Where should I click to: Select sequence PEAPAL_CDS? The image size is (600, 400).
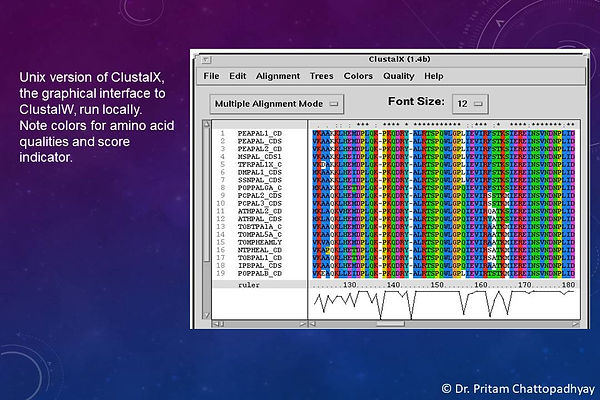point(259,141)
